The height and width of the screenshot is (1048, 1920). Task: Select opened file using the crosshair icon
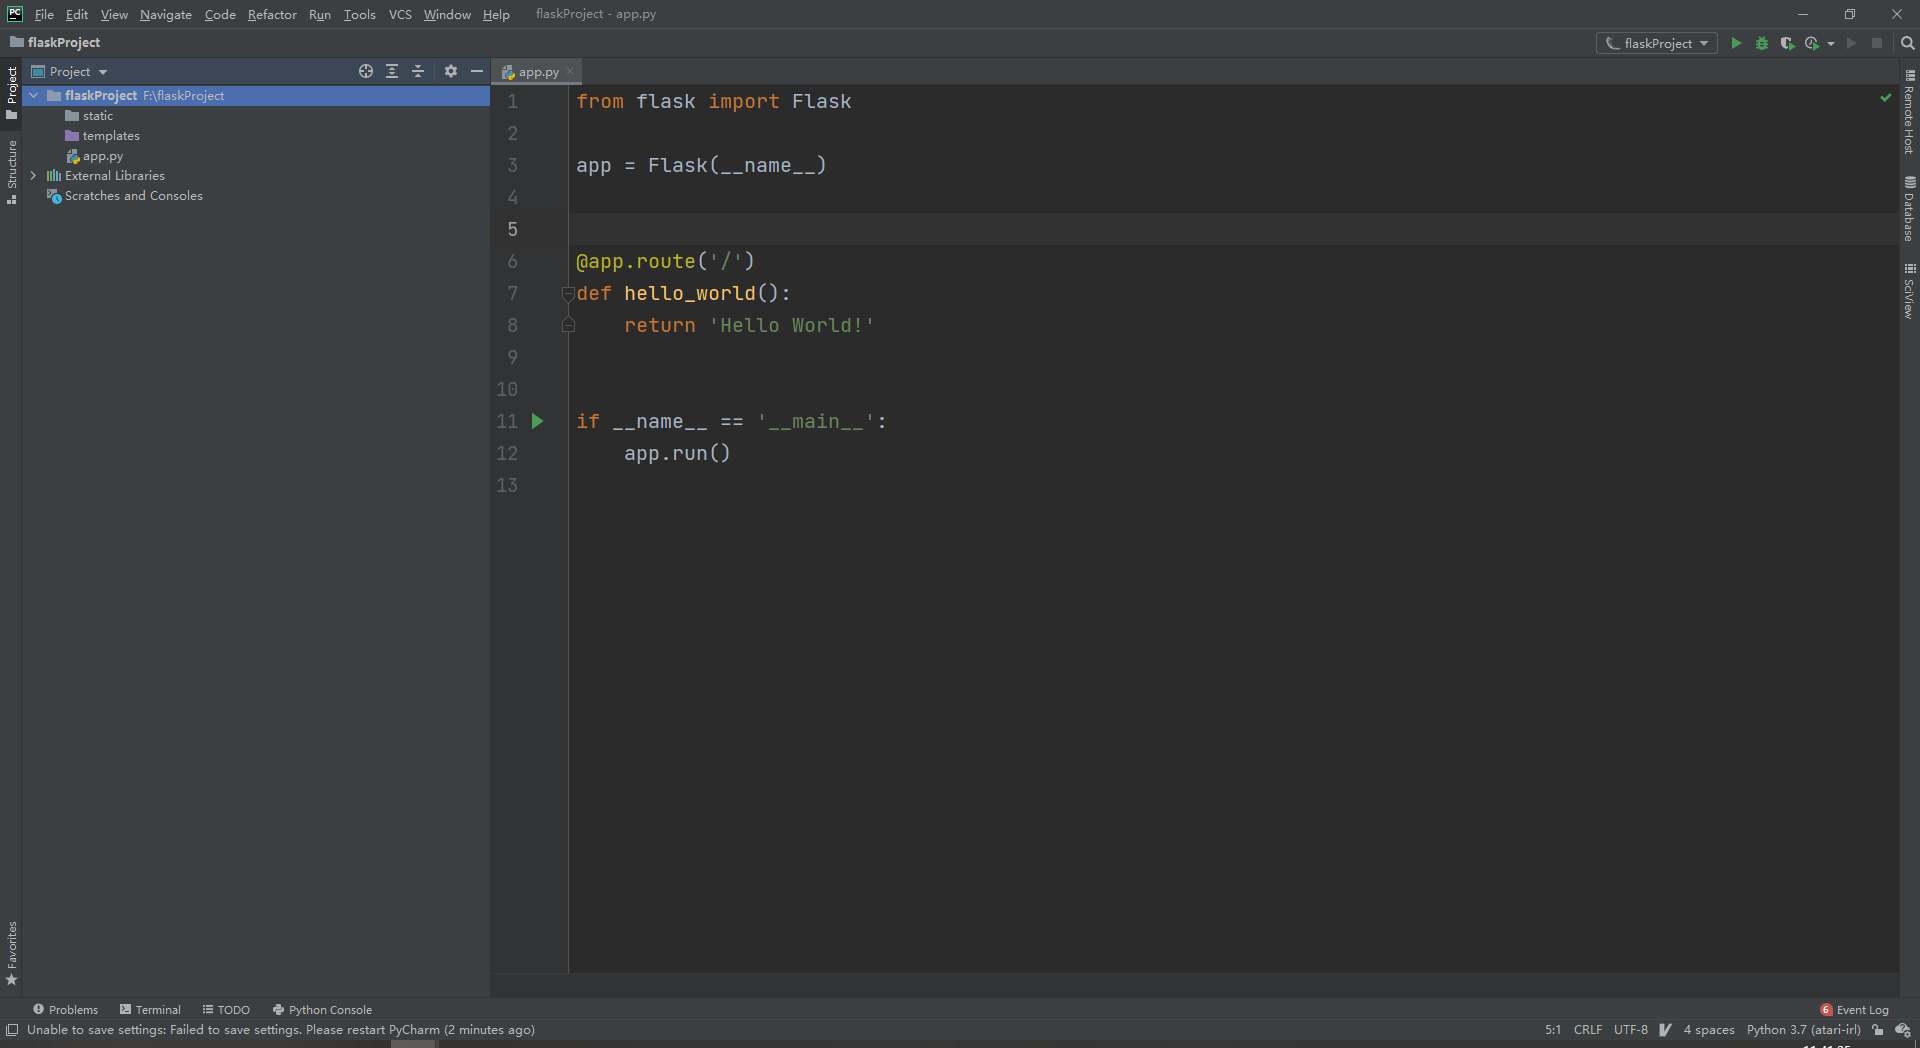pos(366,71)
